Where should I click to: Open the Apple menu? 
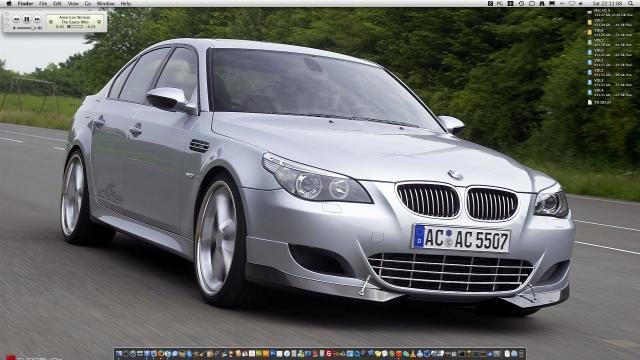pyautogui.click(x=9, y=3)
